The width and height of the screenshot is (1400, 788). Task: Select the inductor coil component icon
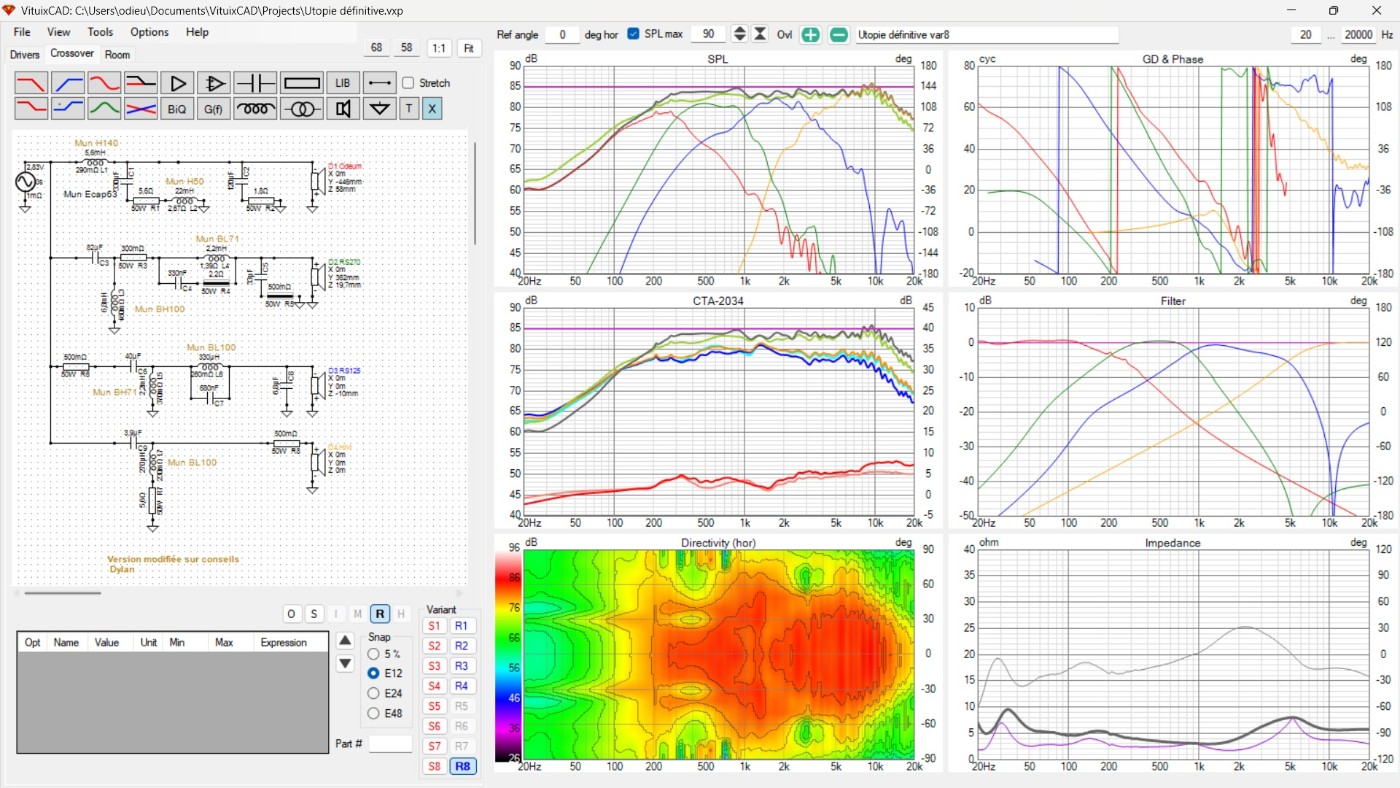pyautogui.click(x=256, y=109)
